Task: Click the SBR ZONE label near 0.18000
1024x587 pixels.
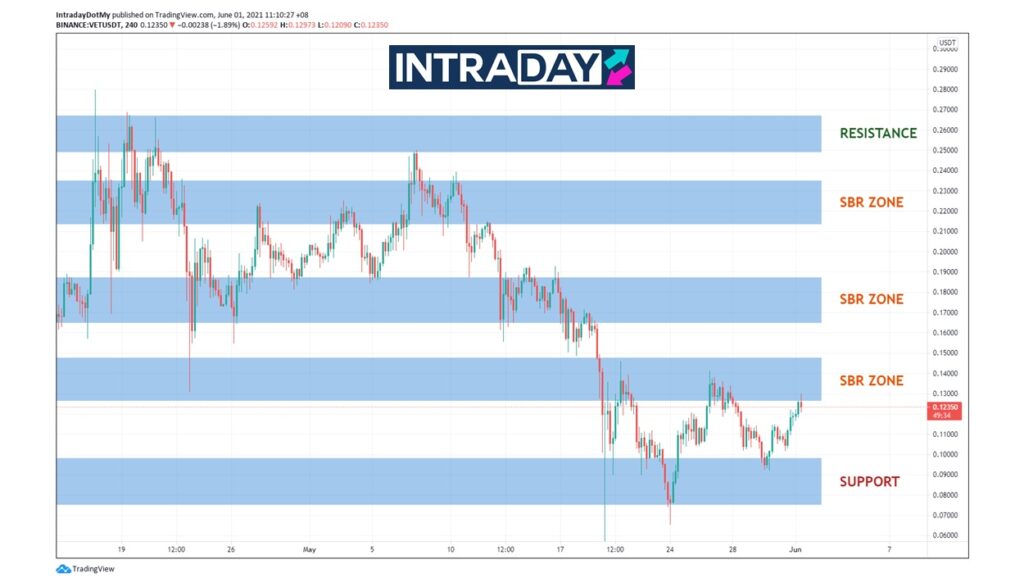Action: pos(871,299)
